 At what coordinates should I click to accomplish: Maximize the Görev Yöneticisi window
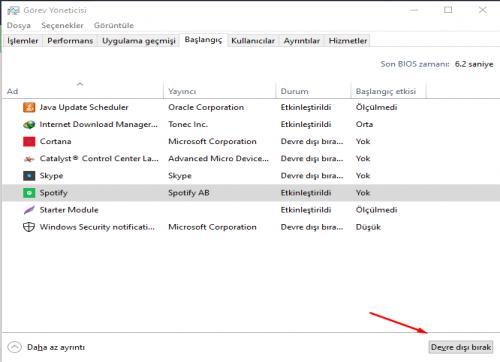tap(448, 10)
